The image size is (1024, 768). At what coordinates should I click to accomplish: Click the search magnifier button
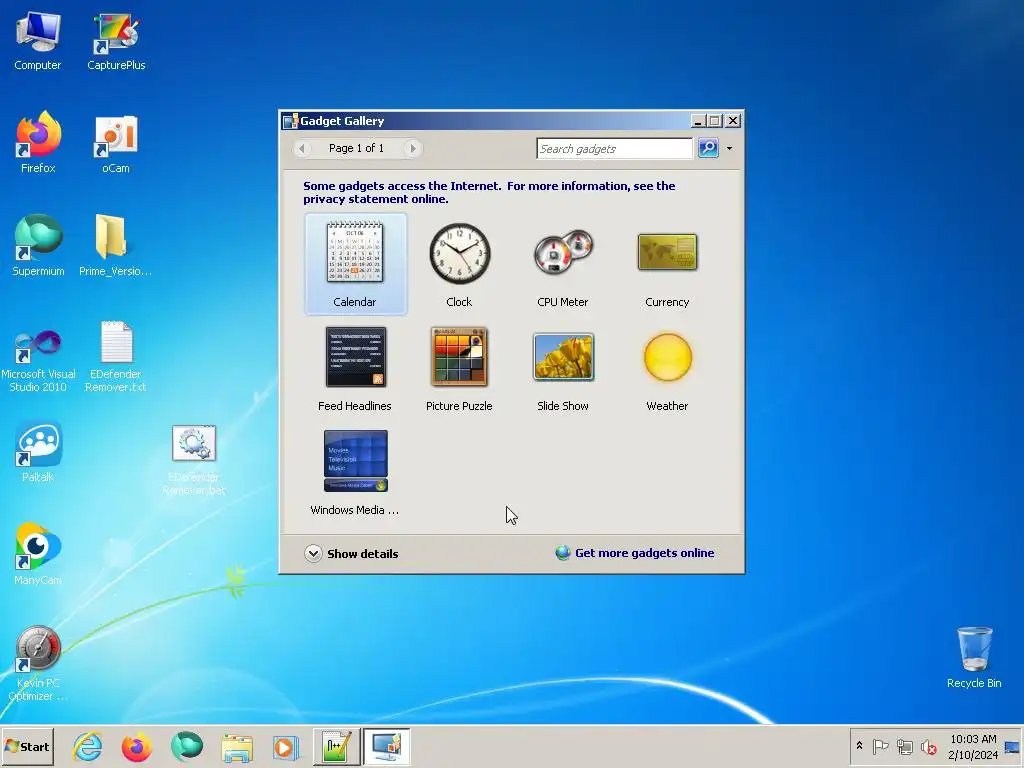[708, 148]
